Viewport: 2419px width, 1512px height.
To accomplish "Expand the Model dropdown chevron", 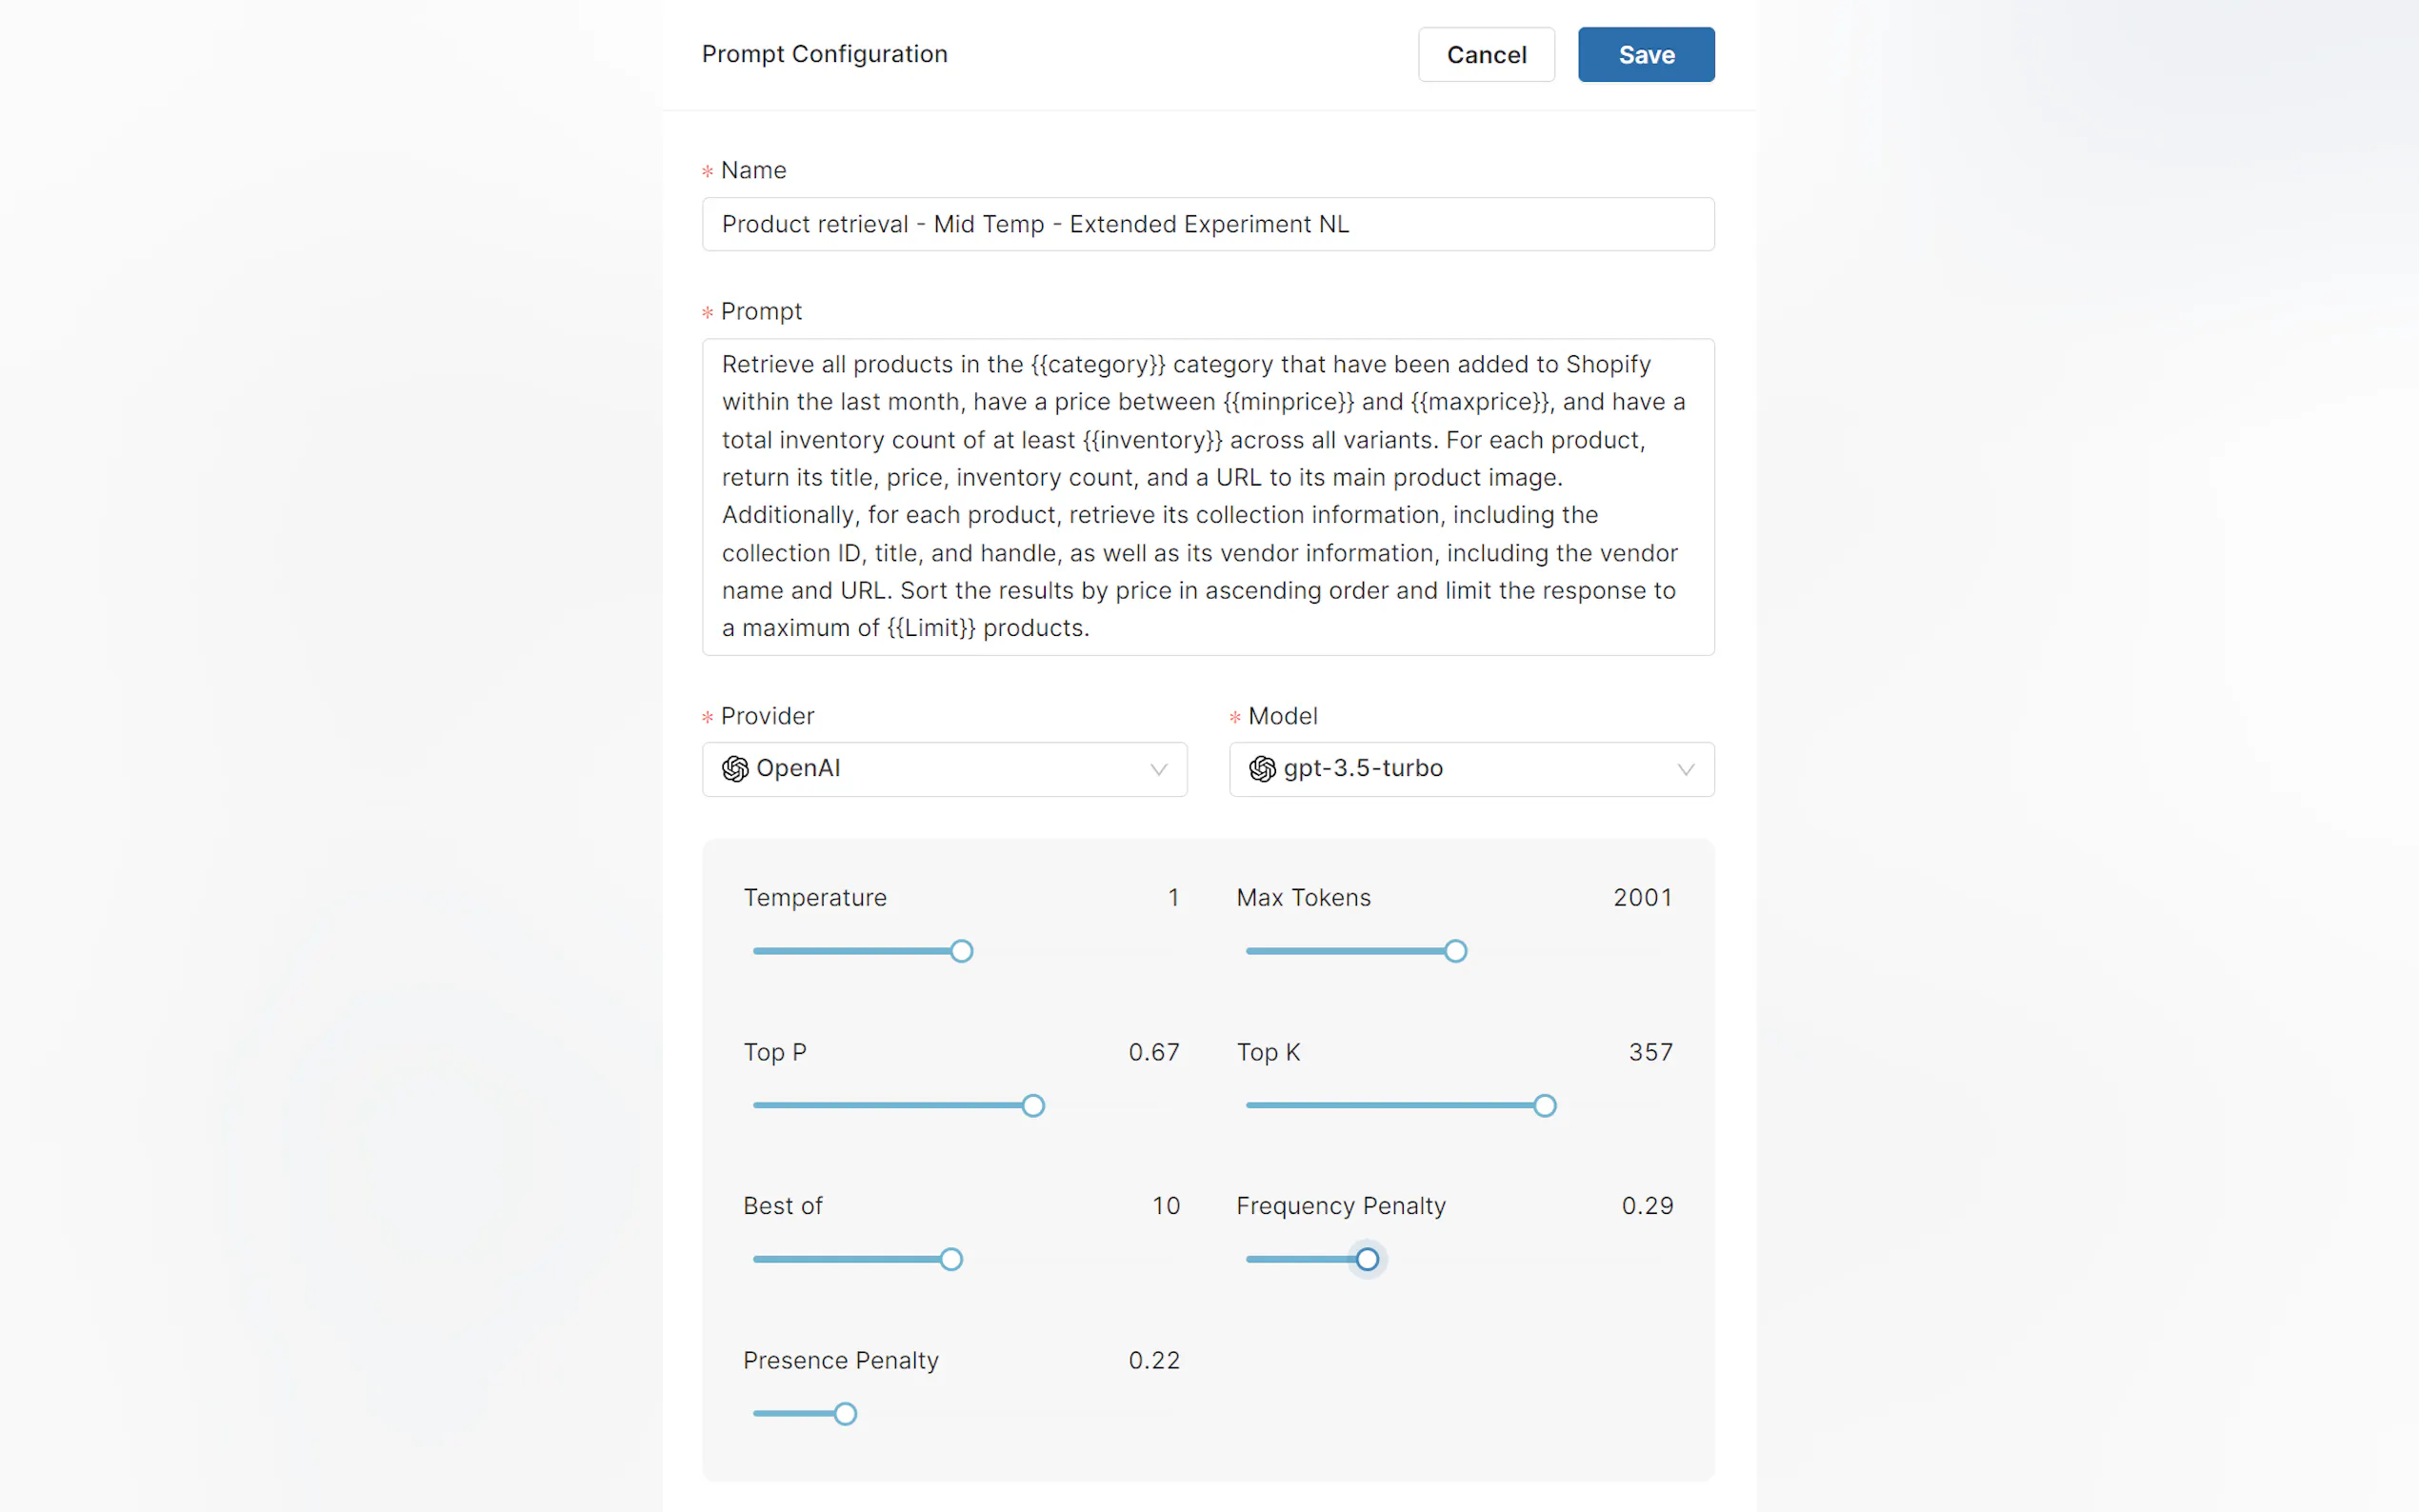I will [1685, 769].
